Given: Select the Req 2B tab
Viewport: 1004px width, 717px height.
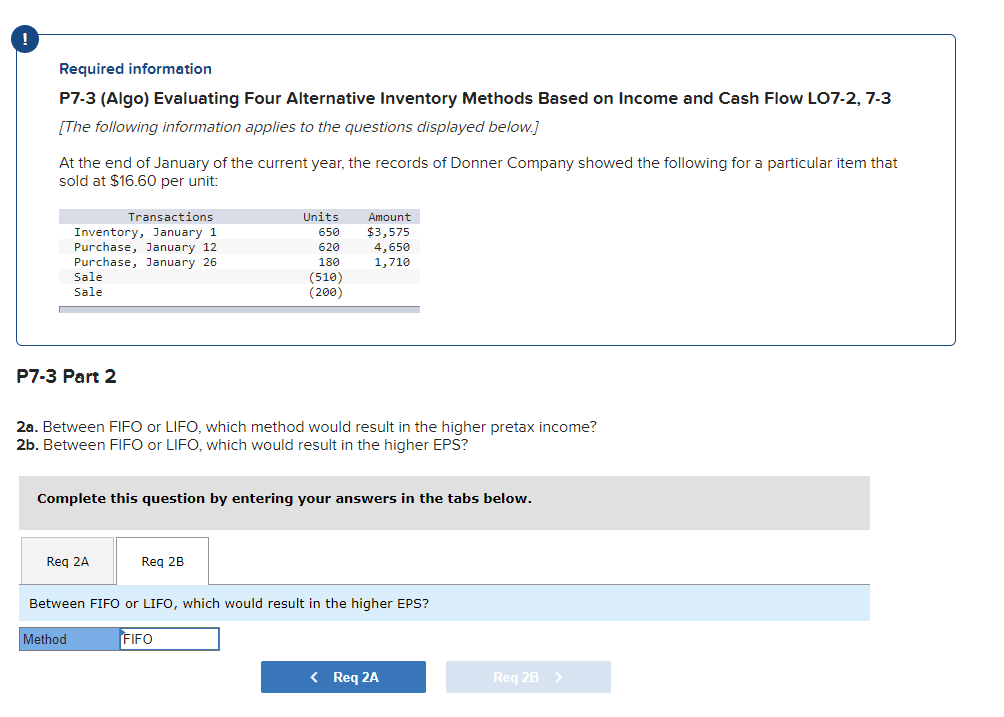Looking at the screenshot, I should tap(162, 561).
